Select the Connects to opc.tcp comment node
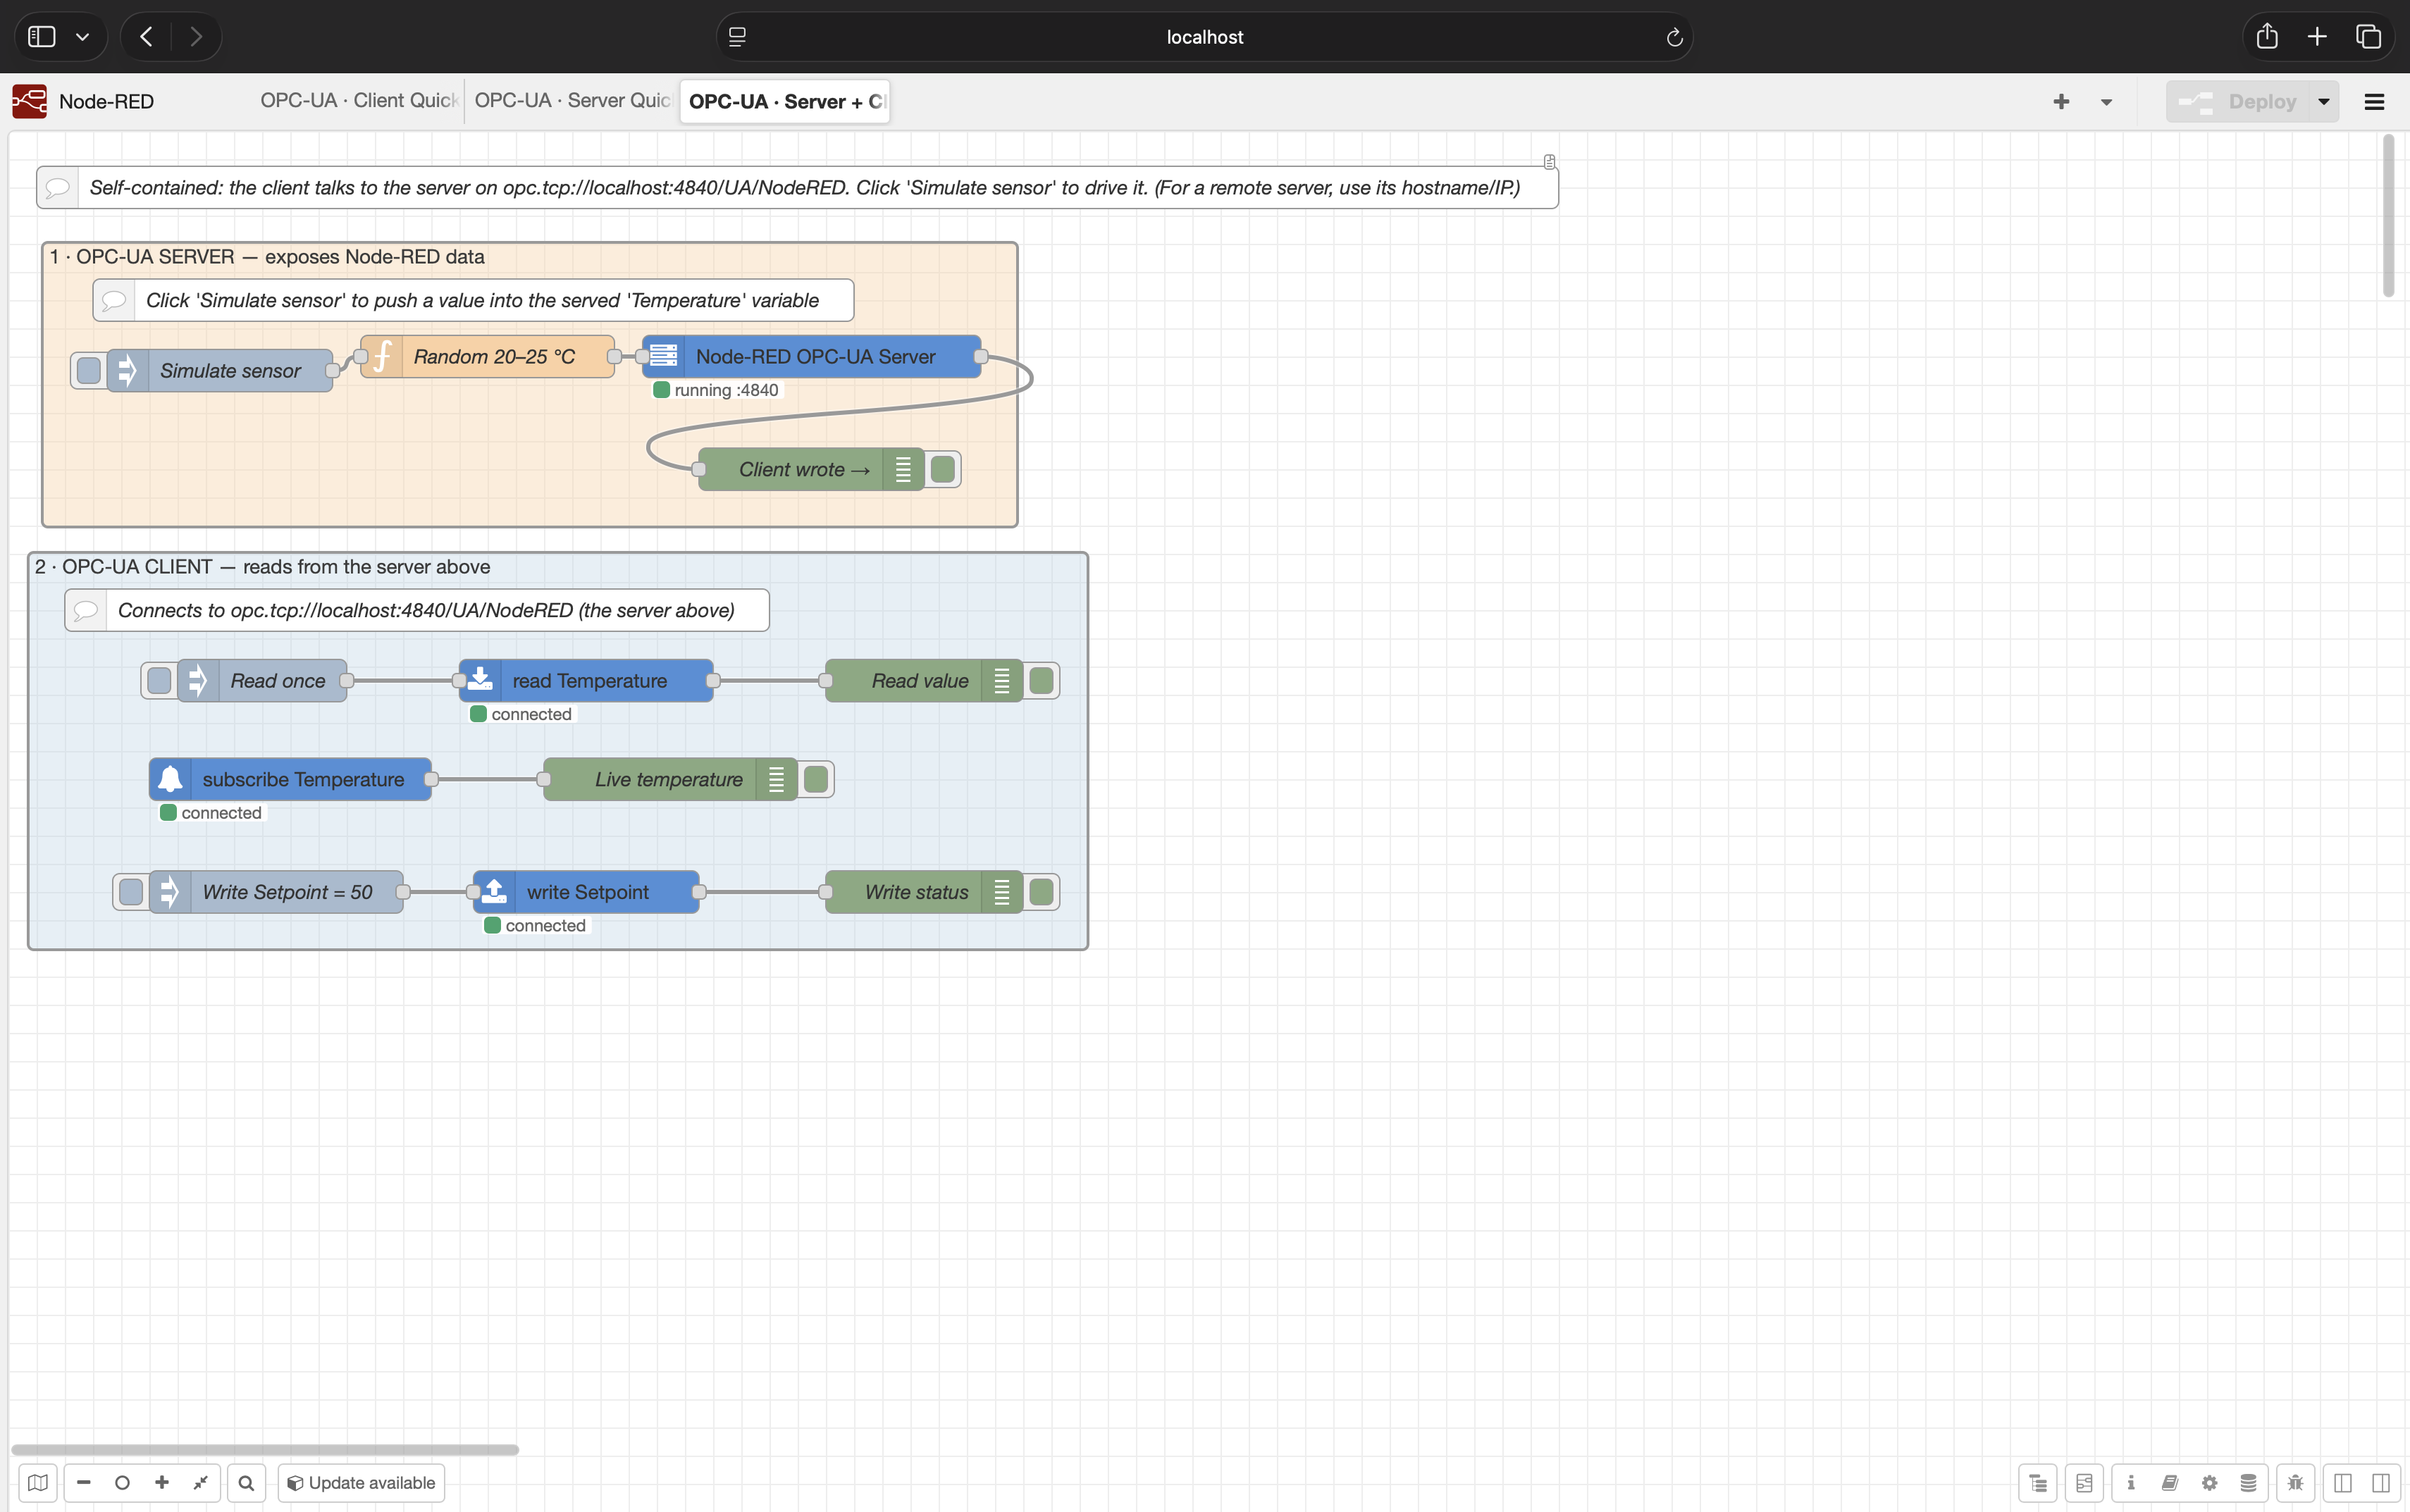Screen dimensions: 2410x1512 point(417,610)
